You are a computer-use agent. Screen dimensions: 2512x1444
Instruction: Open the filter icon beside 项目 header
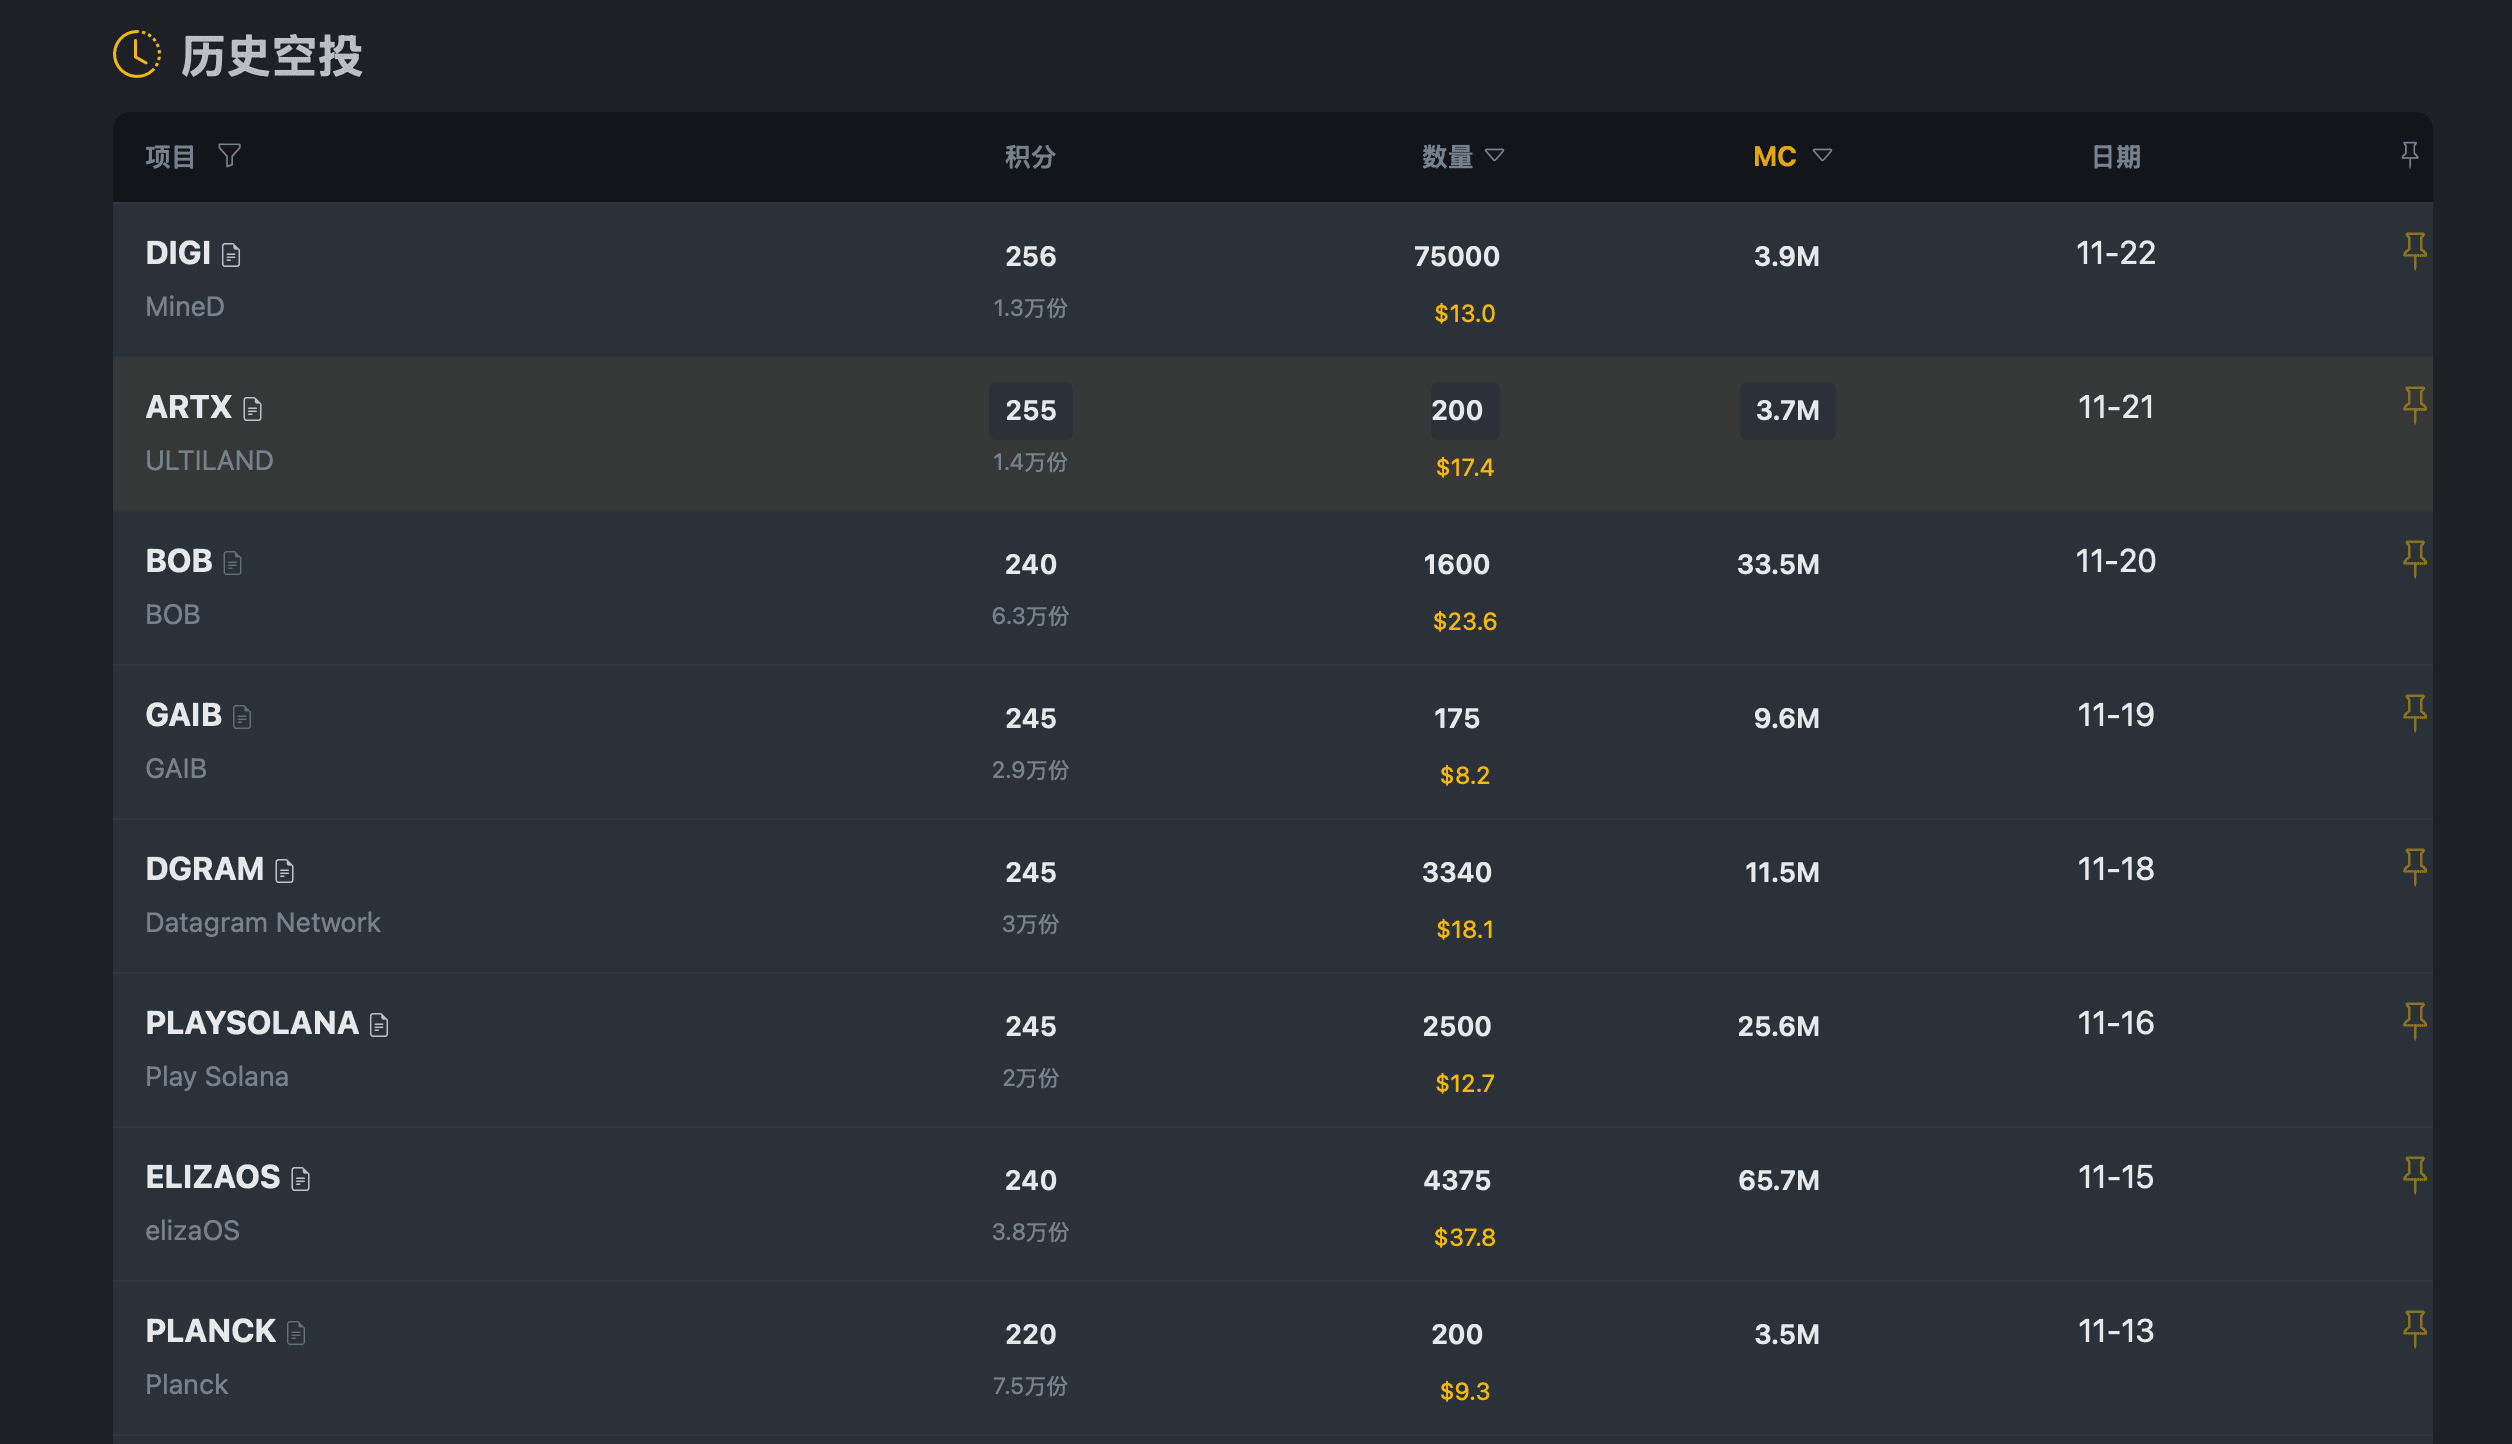(x=229, y=156)
